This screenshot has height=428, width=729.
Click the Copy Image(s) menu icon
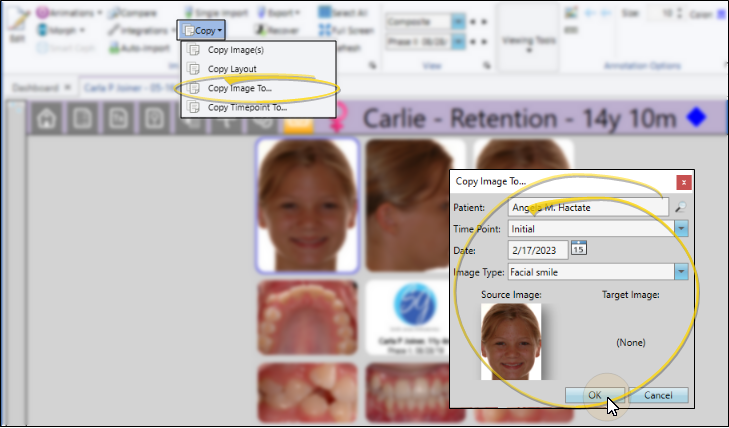click(x=193, y=50)
